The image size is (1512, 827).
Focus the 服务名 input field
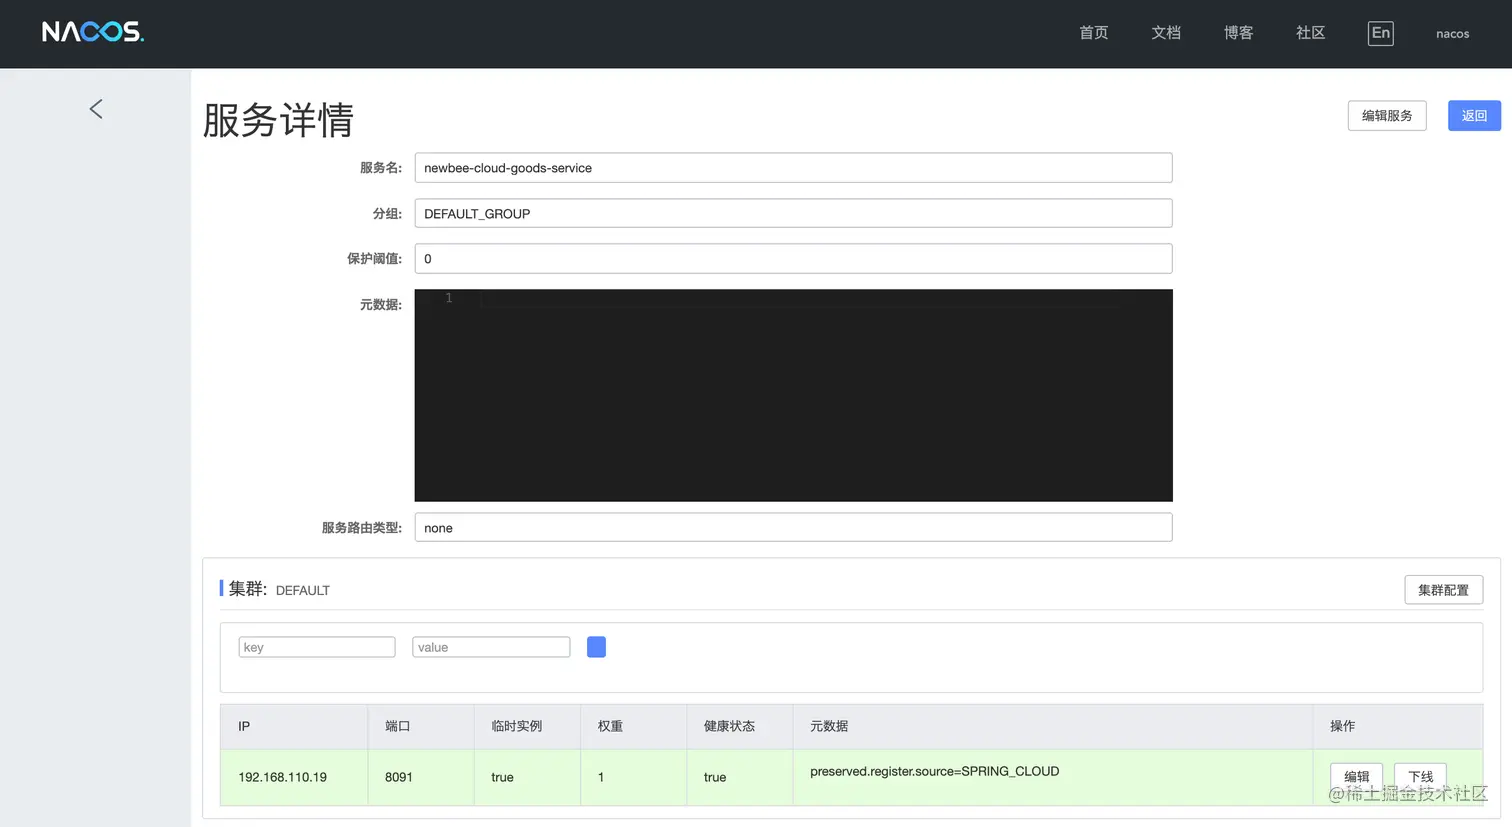pos(793,168)
